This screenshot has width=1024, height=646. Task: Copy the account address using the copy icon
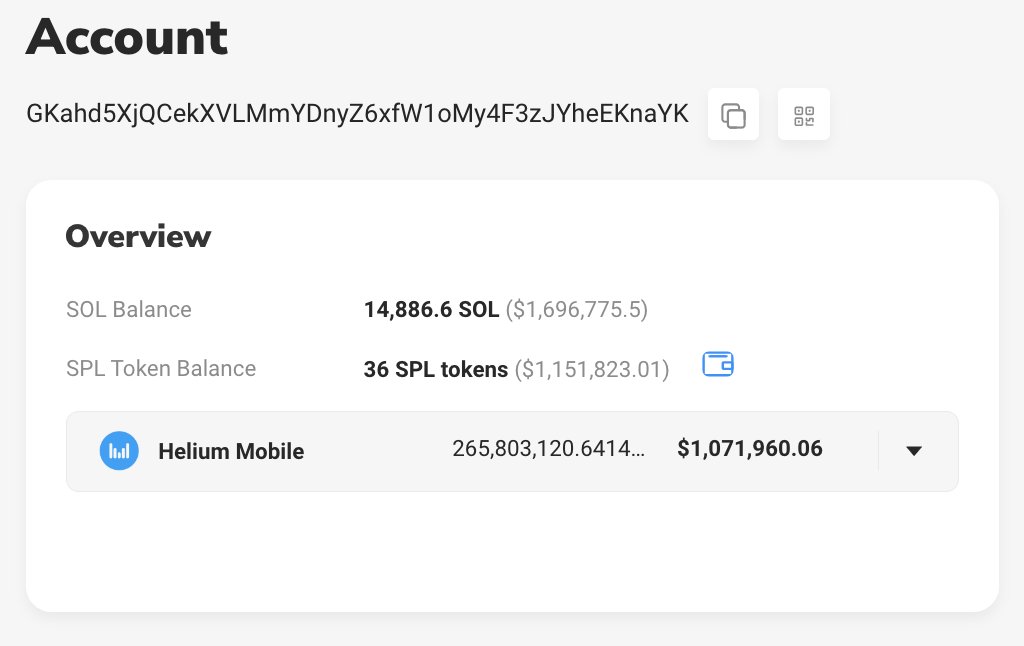(x=733, y=115)
